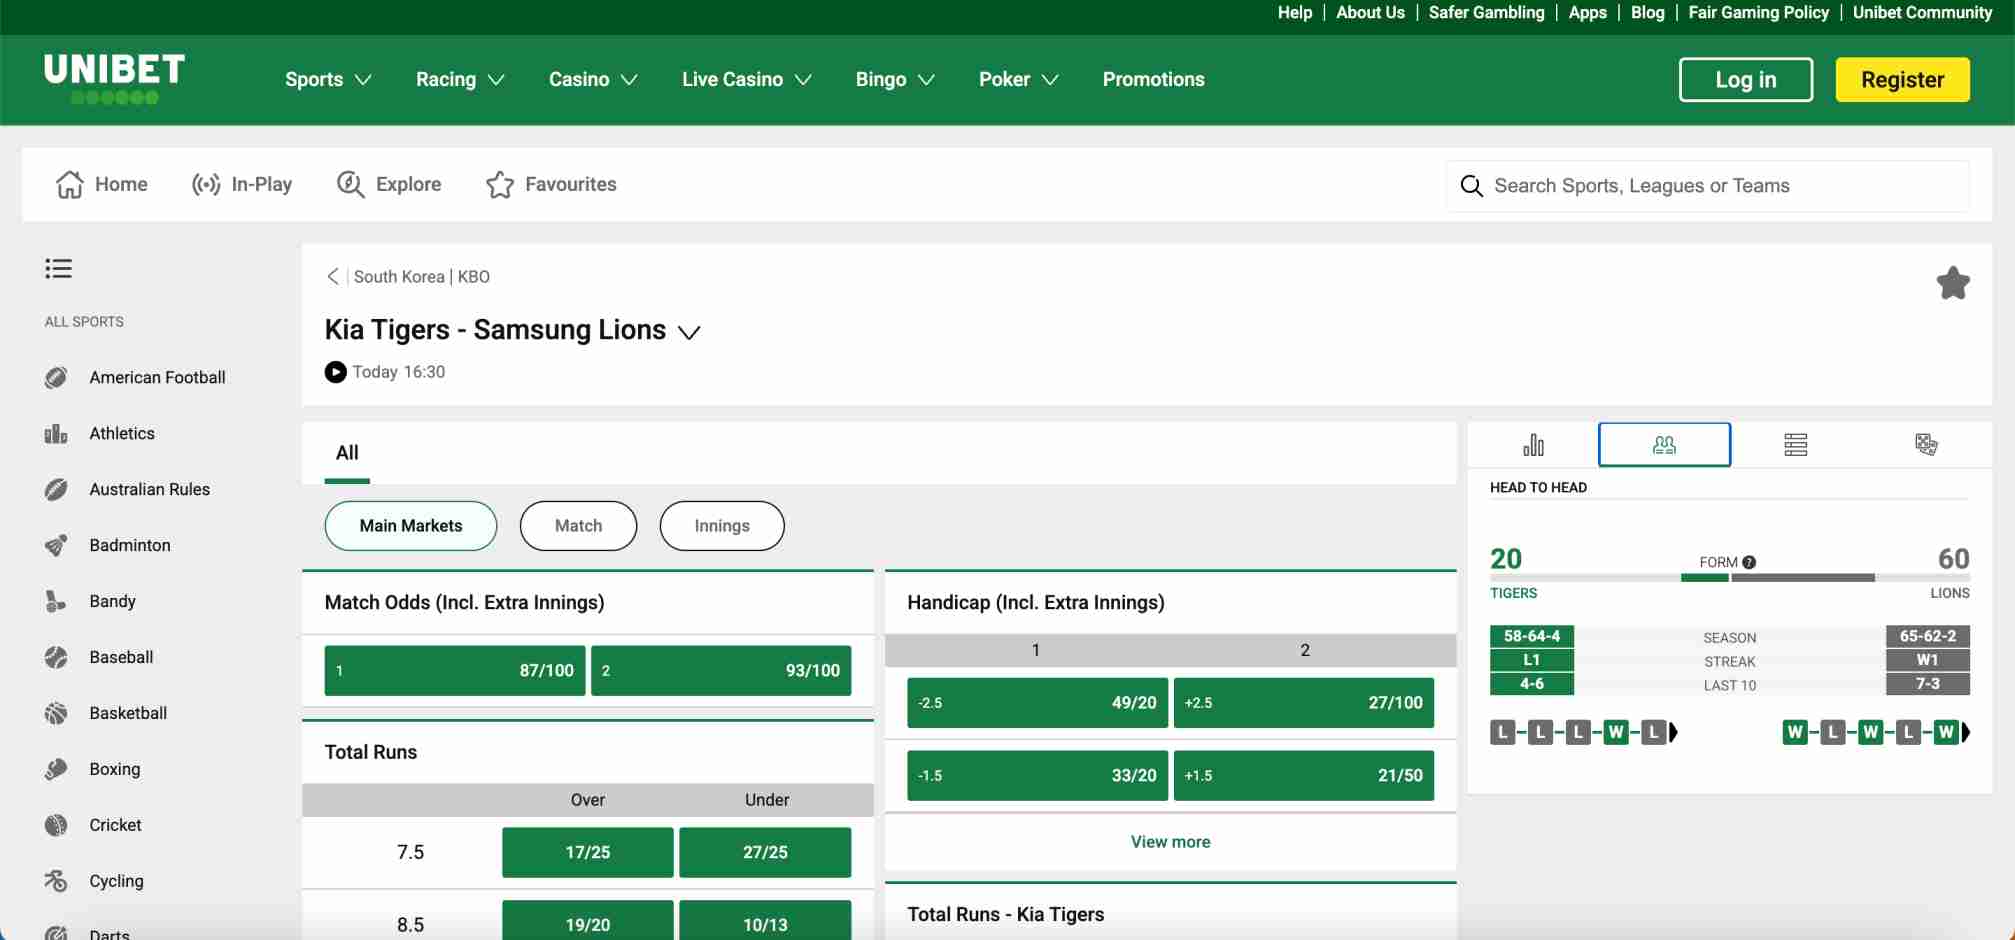Select the All markets tab

pyautogui.click(x=347, y=453)
